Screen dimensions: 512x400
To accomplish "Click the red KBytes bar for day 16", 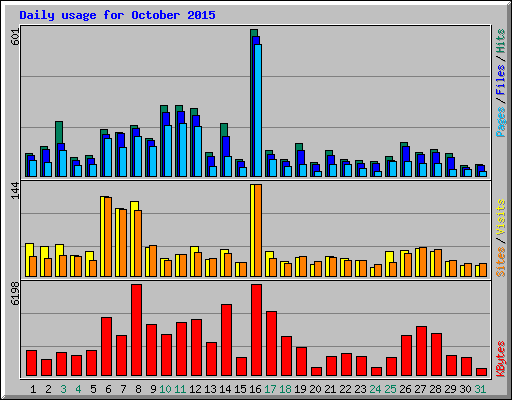I will 256,330.
